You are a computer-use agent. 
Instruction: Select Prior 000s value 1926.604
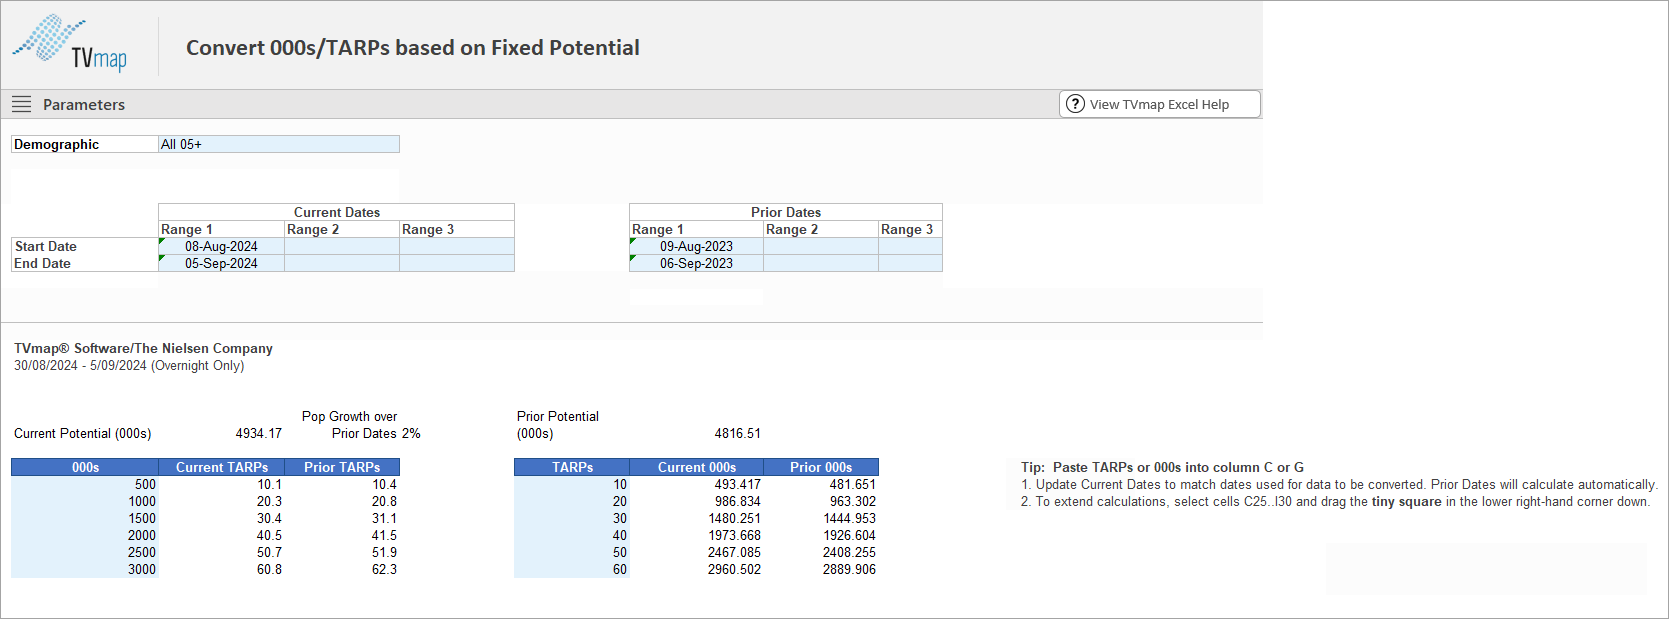click(821, 535)
